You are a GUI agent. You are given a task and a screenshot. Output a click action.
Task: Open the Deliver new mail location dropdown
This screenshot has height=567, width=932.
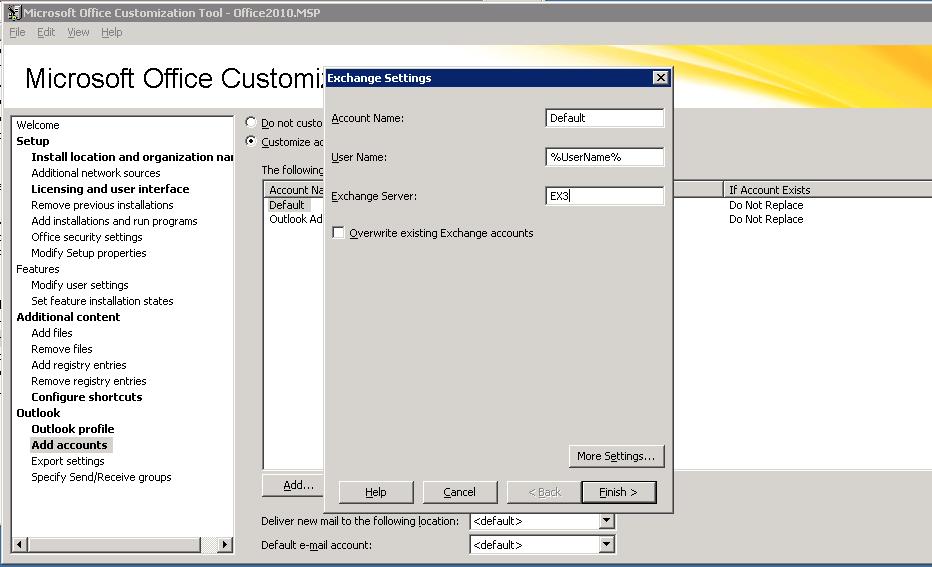click(x=606, y=521)
